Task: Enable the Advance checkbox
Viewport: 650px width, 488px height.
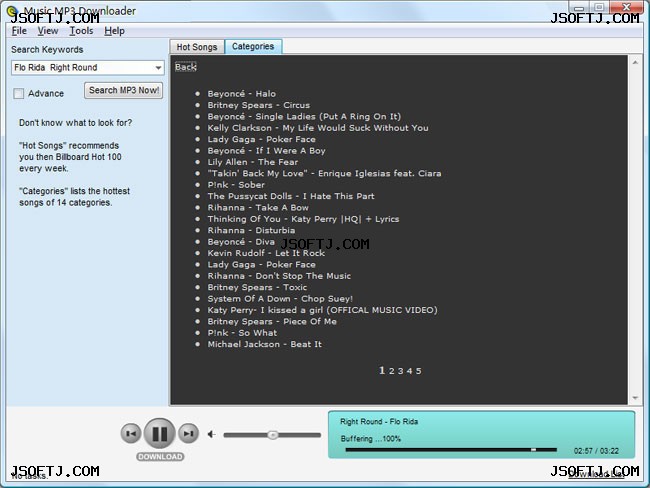Action: (19, 93)
